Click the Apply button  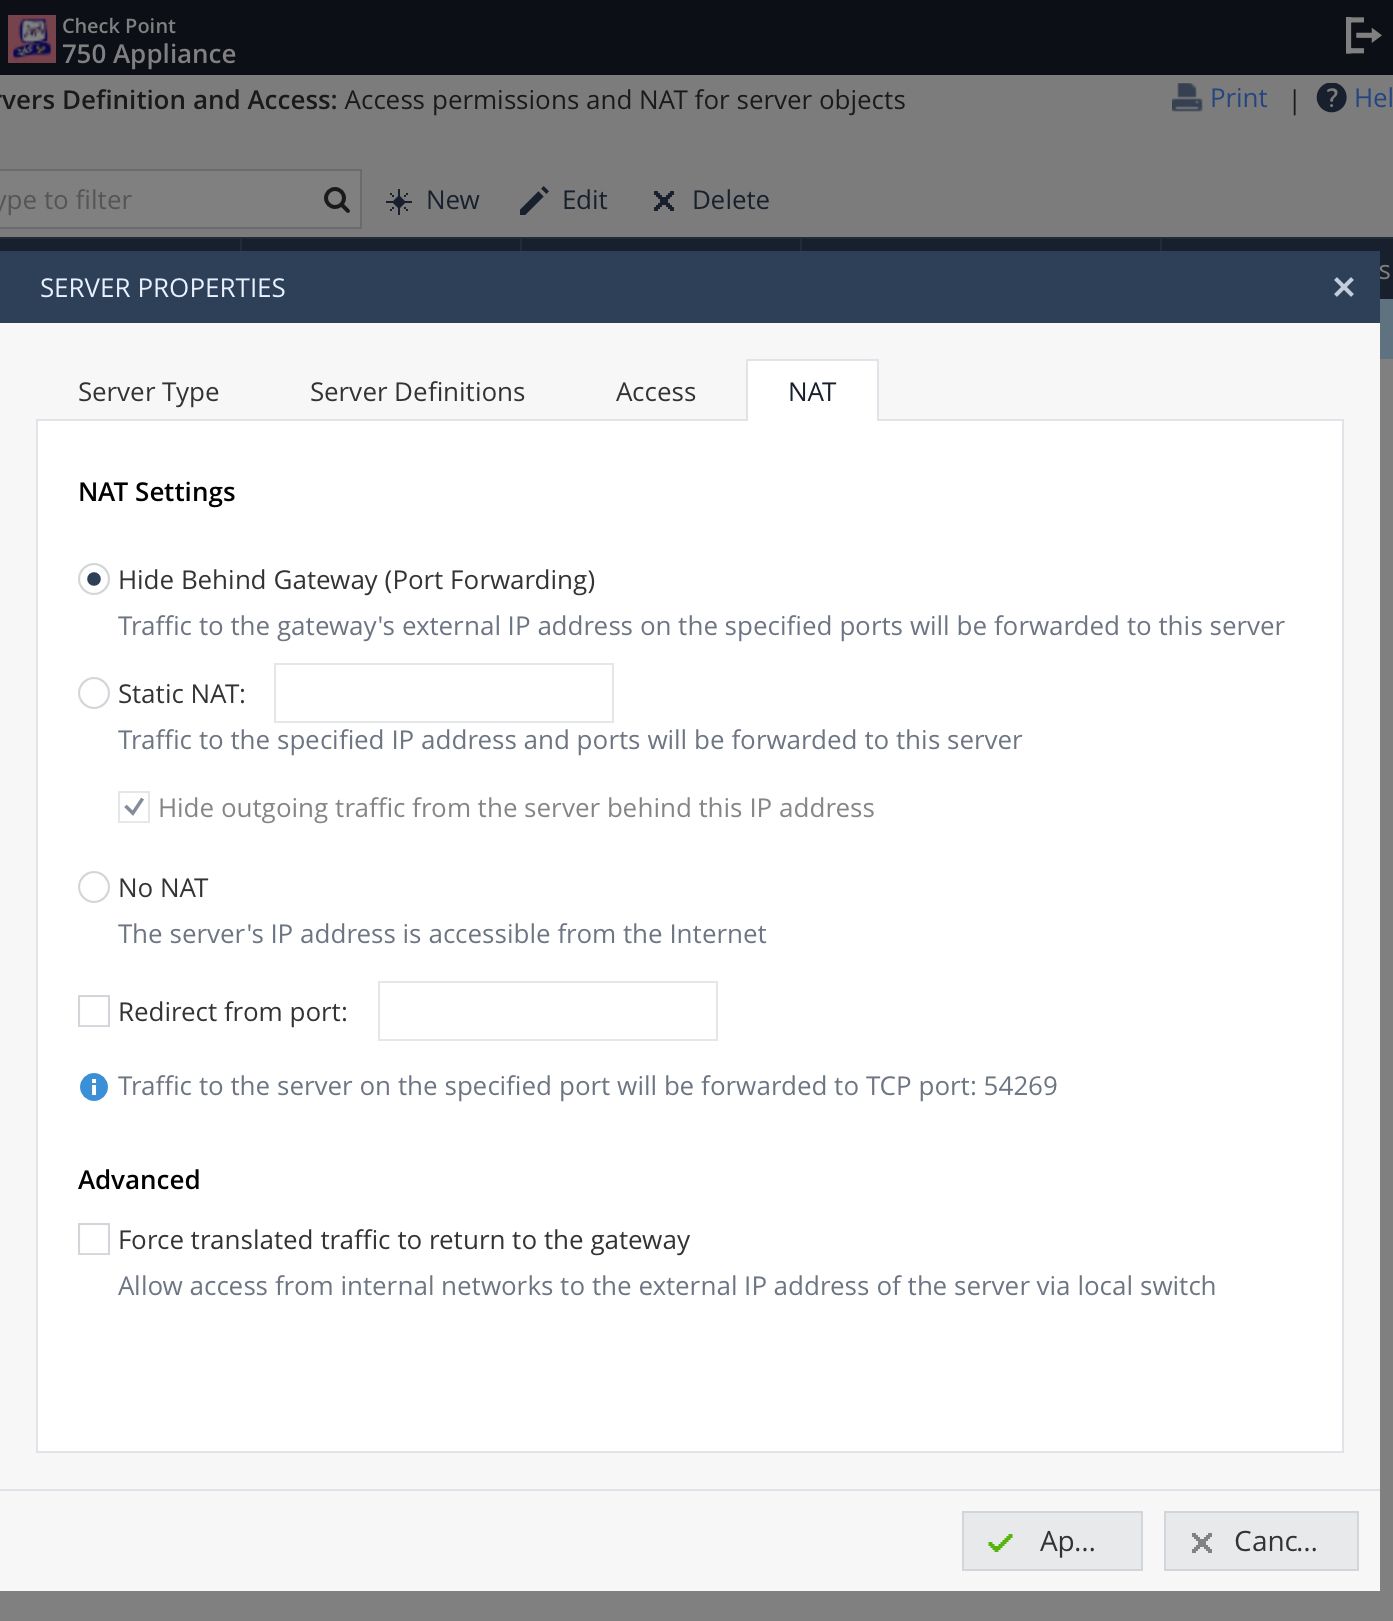[1051, 1541]
